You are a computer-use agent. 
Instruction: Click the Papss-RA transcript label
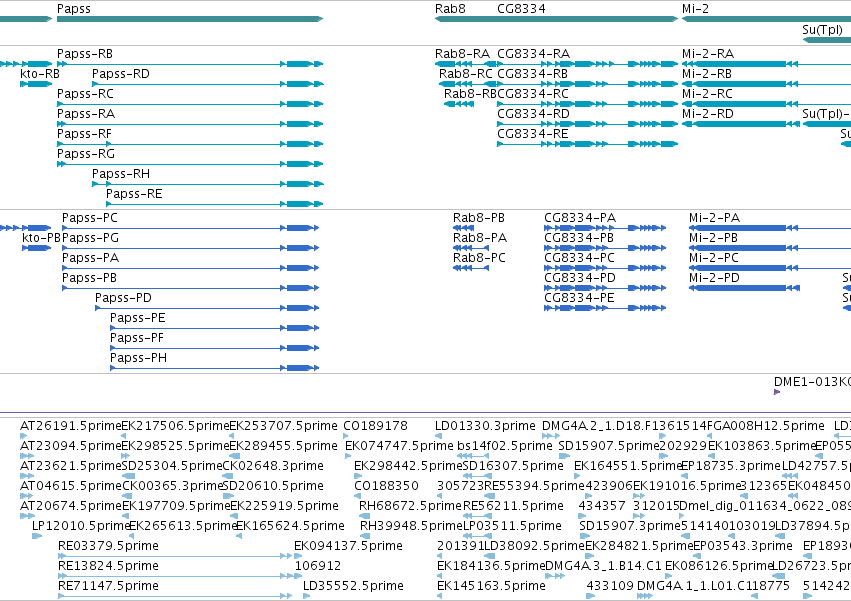[86, 114]
